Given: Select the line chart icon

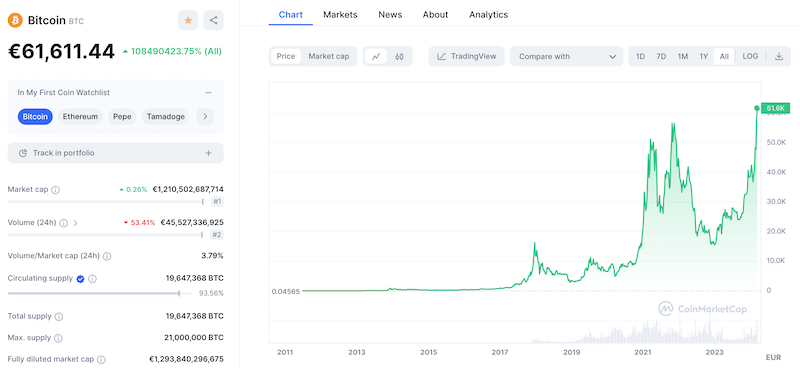Looking at the screenshot, I should (x=376, y=57).
